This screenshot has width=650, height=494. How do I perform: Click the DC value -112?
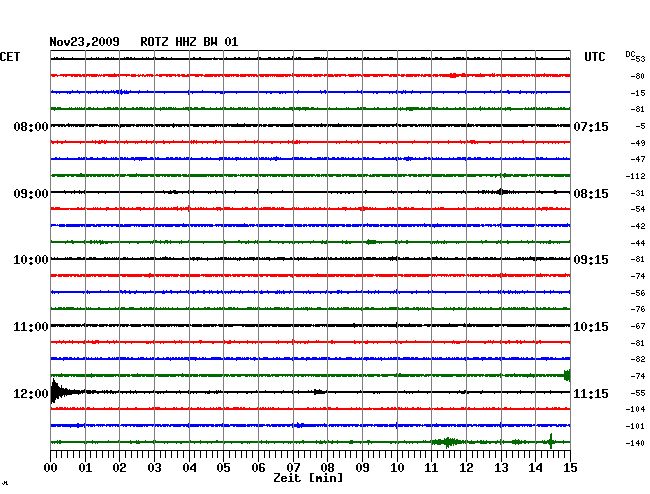point(635,177)
